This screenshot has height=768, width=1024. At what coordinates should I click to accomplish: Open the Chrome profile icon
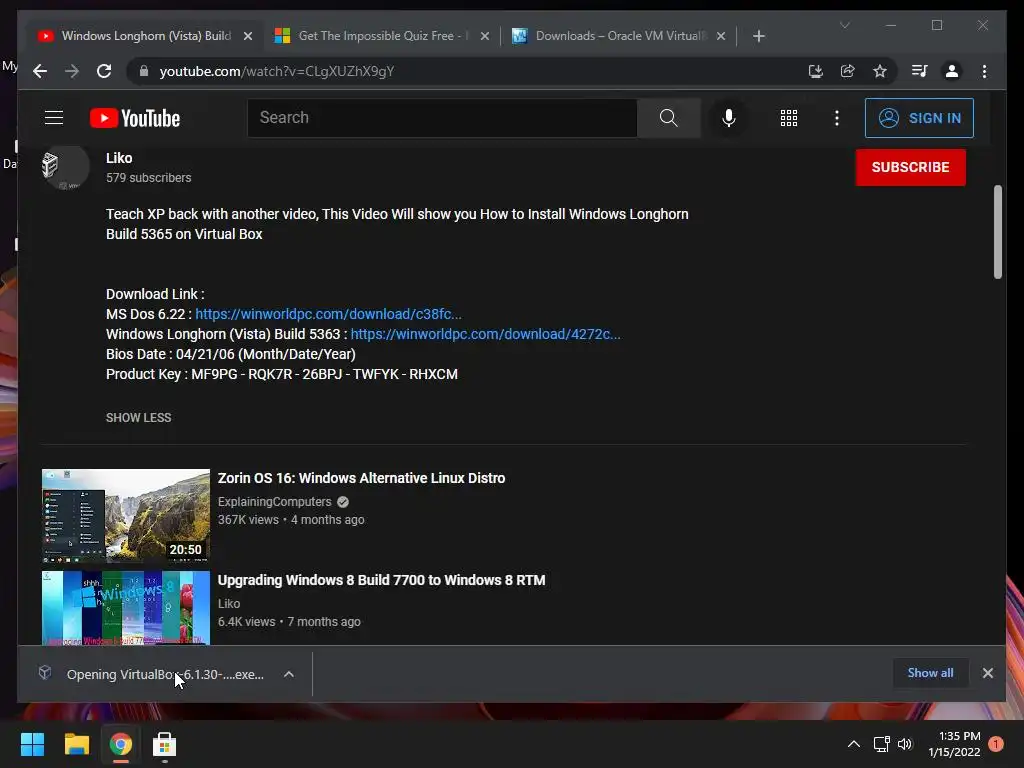[952, 71]
